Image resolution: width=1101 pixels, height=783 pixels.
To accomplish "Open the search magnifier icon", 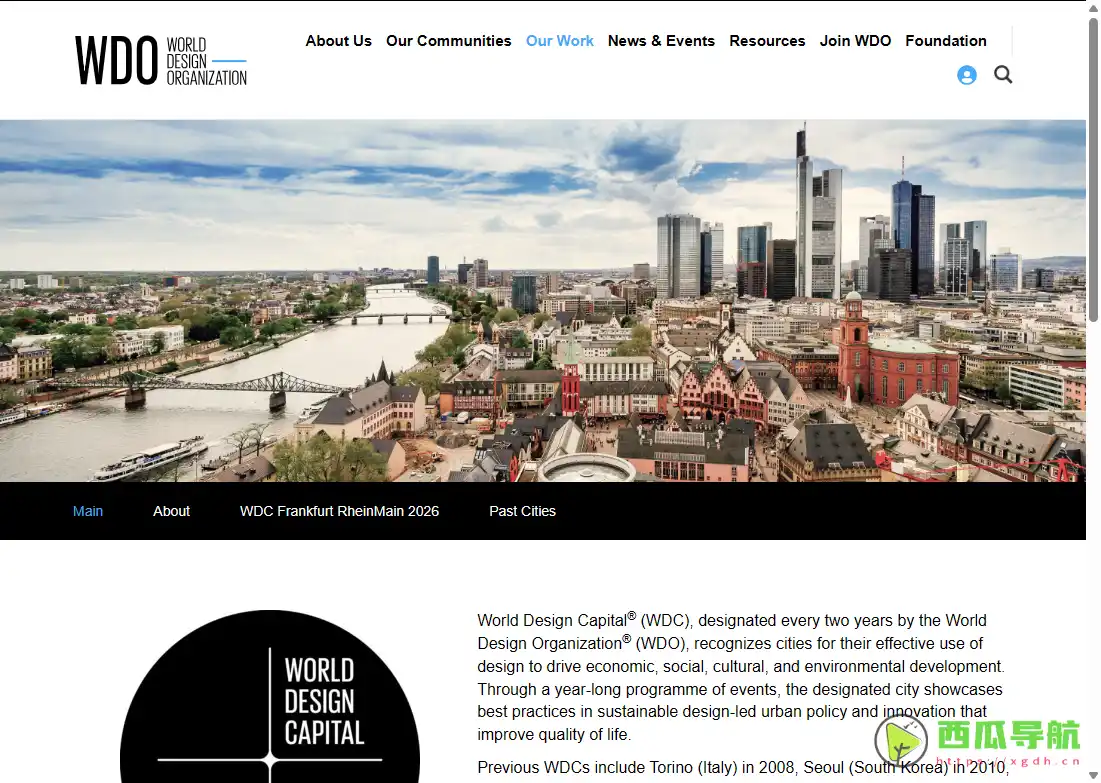I will click(1003, 75).
